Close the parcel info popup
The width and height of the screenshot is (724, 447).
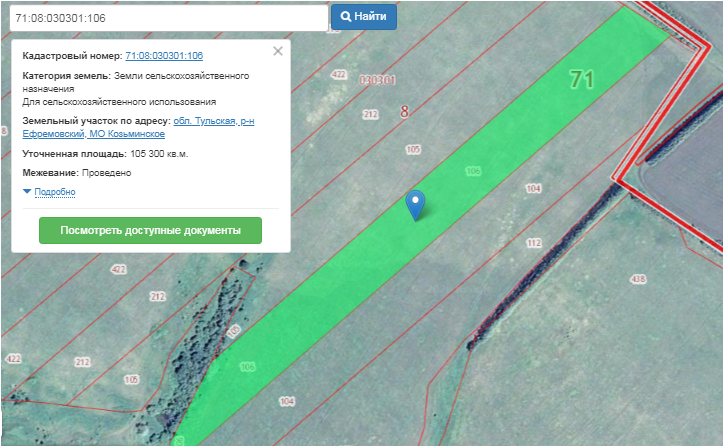[278, 51]
